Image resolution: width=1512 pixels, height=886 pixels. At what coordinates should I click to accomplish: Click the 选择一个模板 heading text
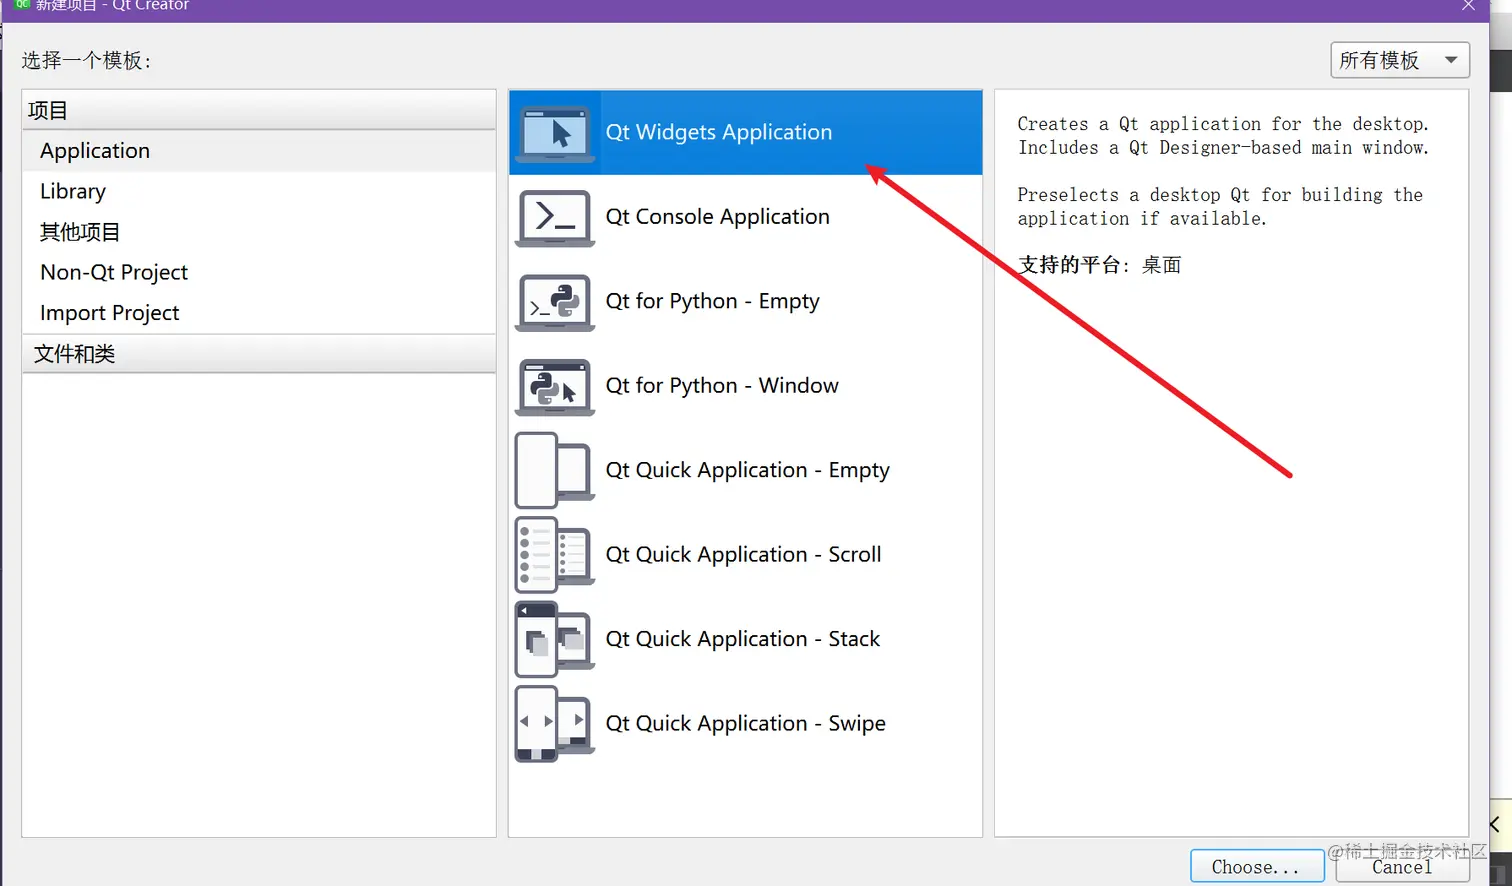point(87,61)
